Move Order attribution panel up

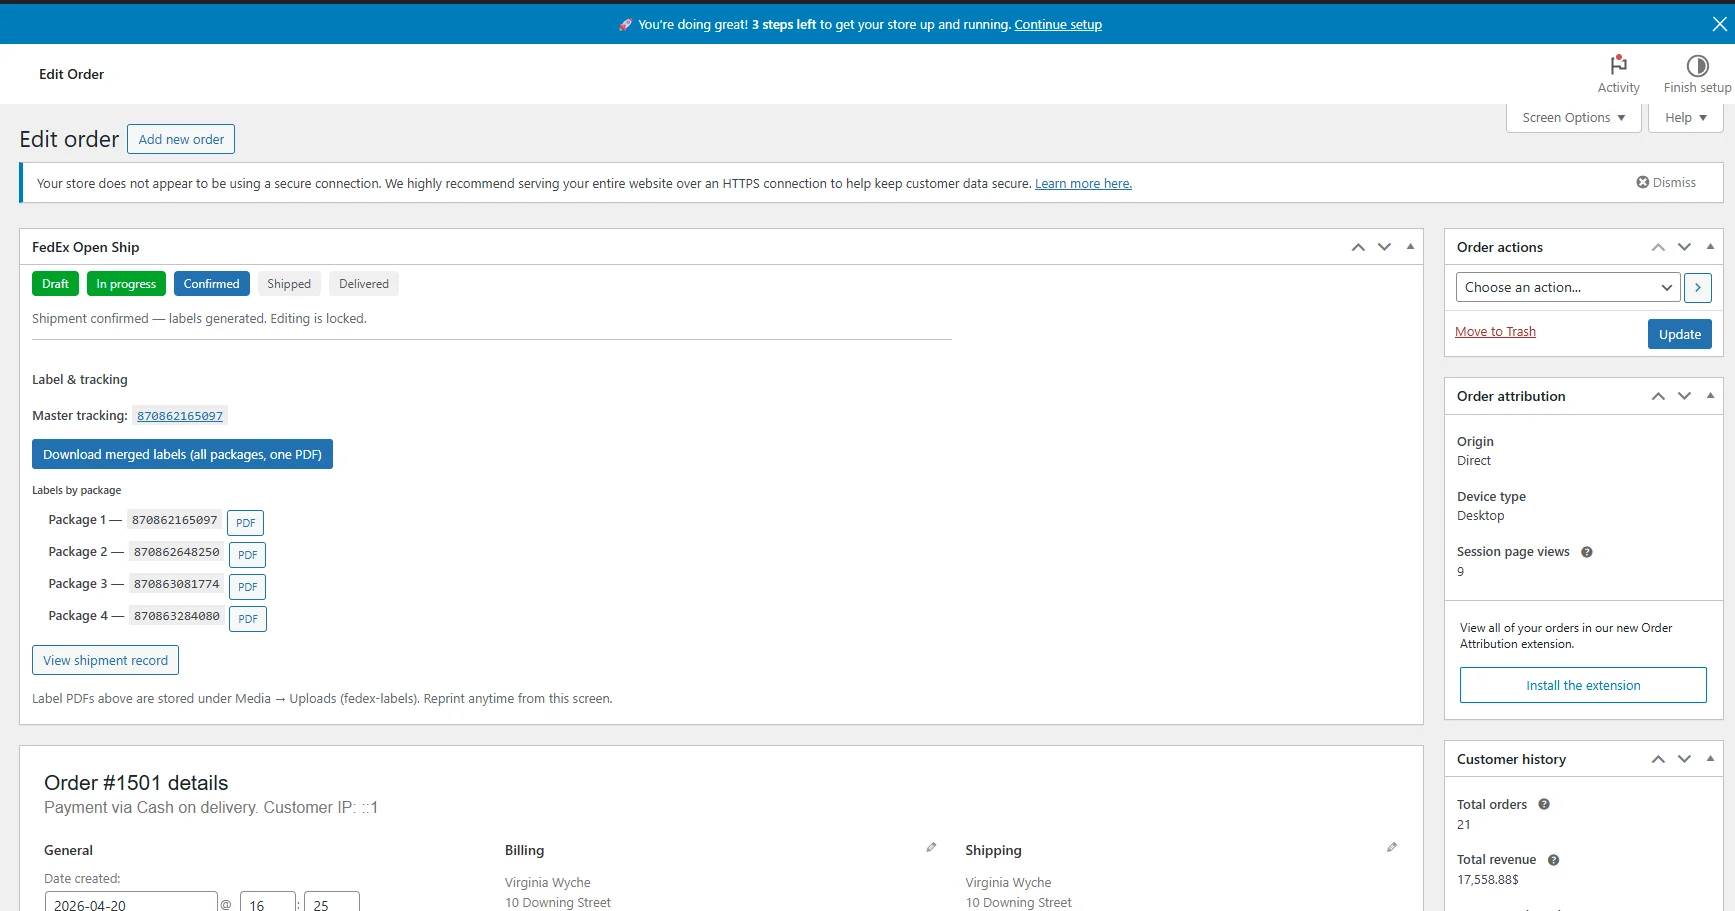(1658, 396)
